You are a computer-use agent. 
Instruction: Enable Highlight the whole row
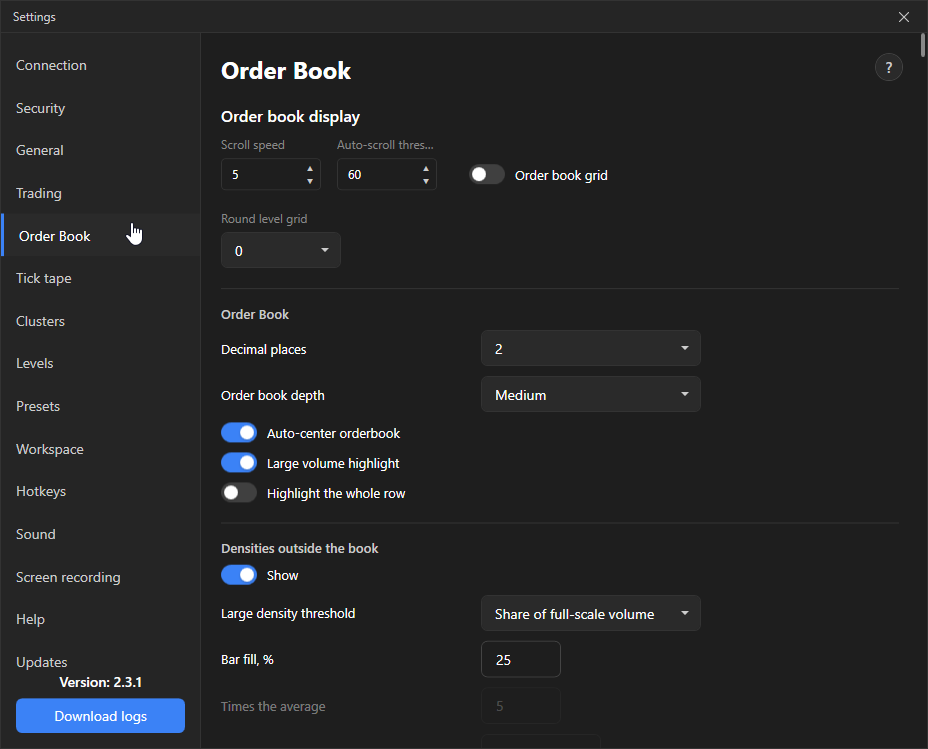pos(239,493)
